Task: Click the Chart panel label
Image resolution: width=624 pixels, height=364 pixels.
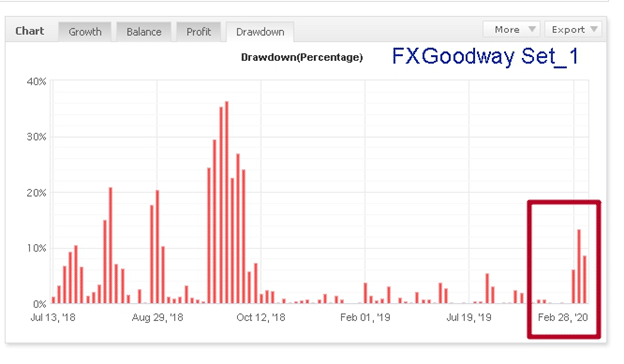Action: pyautogui.click(x=29, y=31)
